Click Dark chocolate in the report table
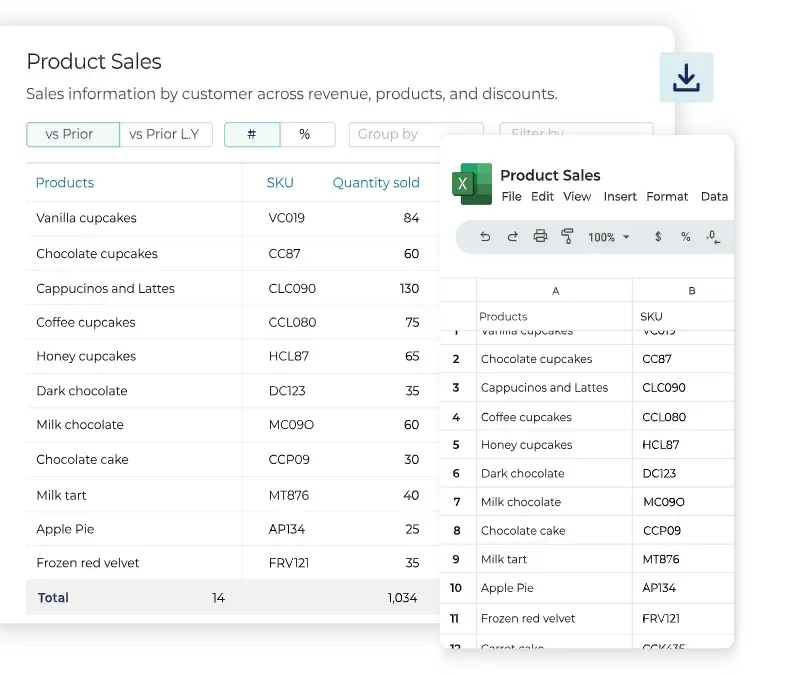The image size is (790, 676). (x=82, y=391)
